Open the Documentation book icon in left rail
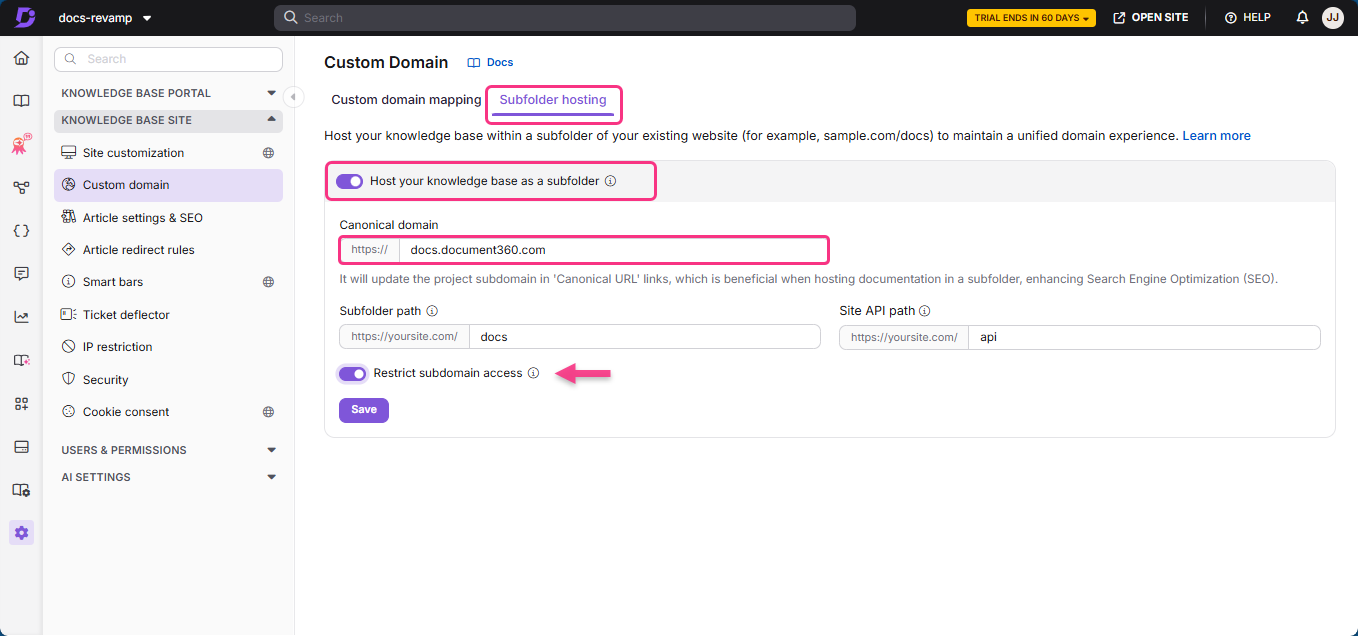The height and width of the screenshot is (636, 1358). 21,101
